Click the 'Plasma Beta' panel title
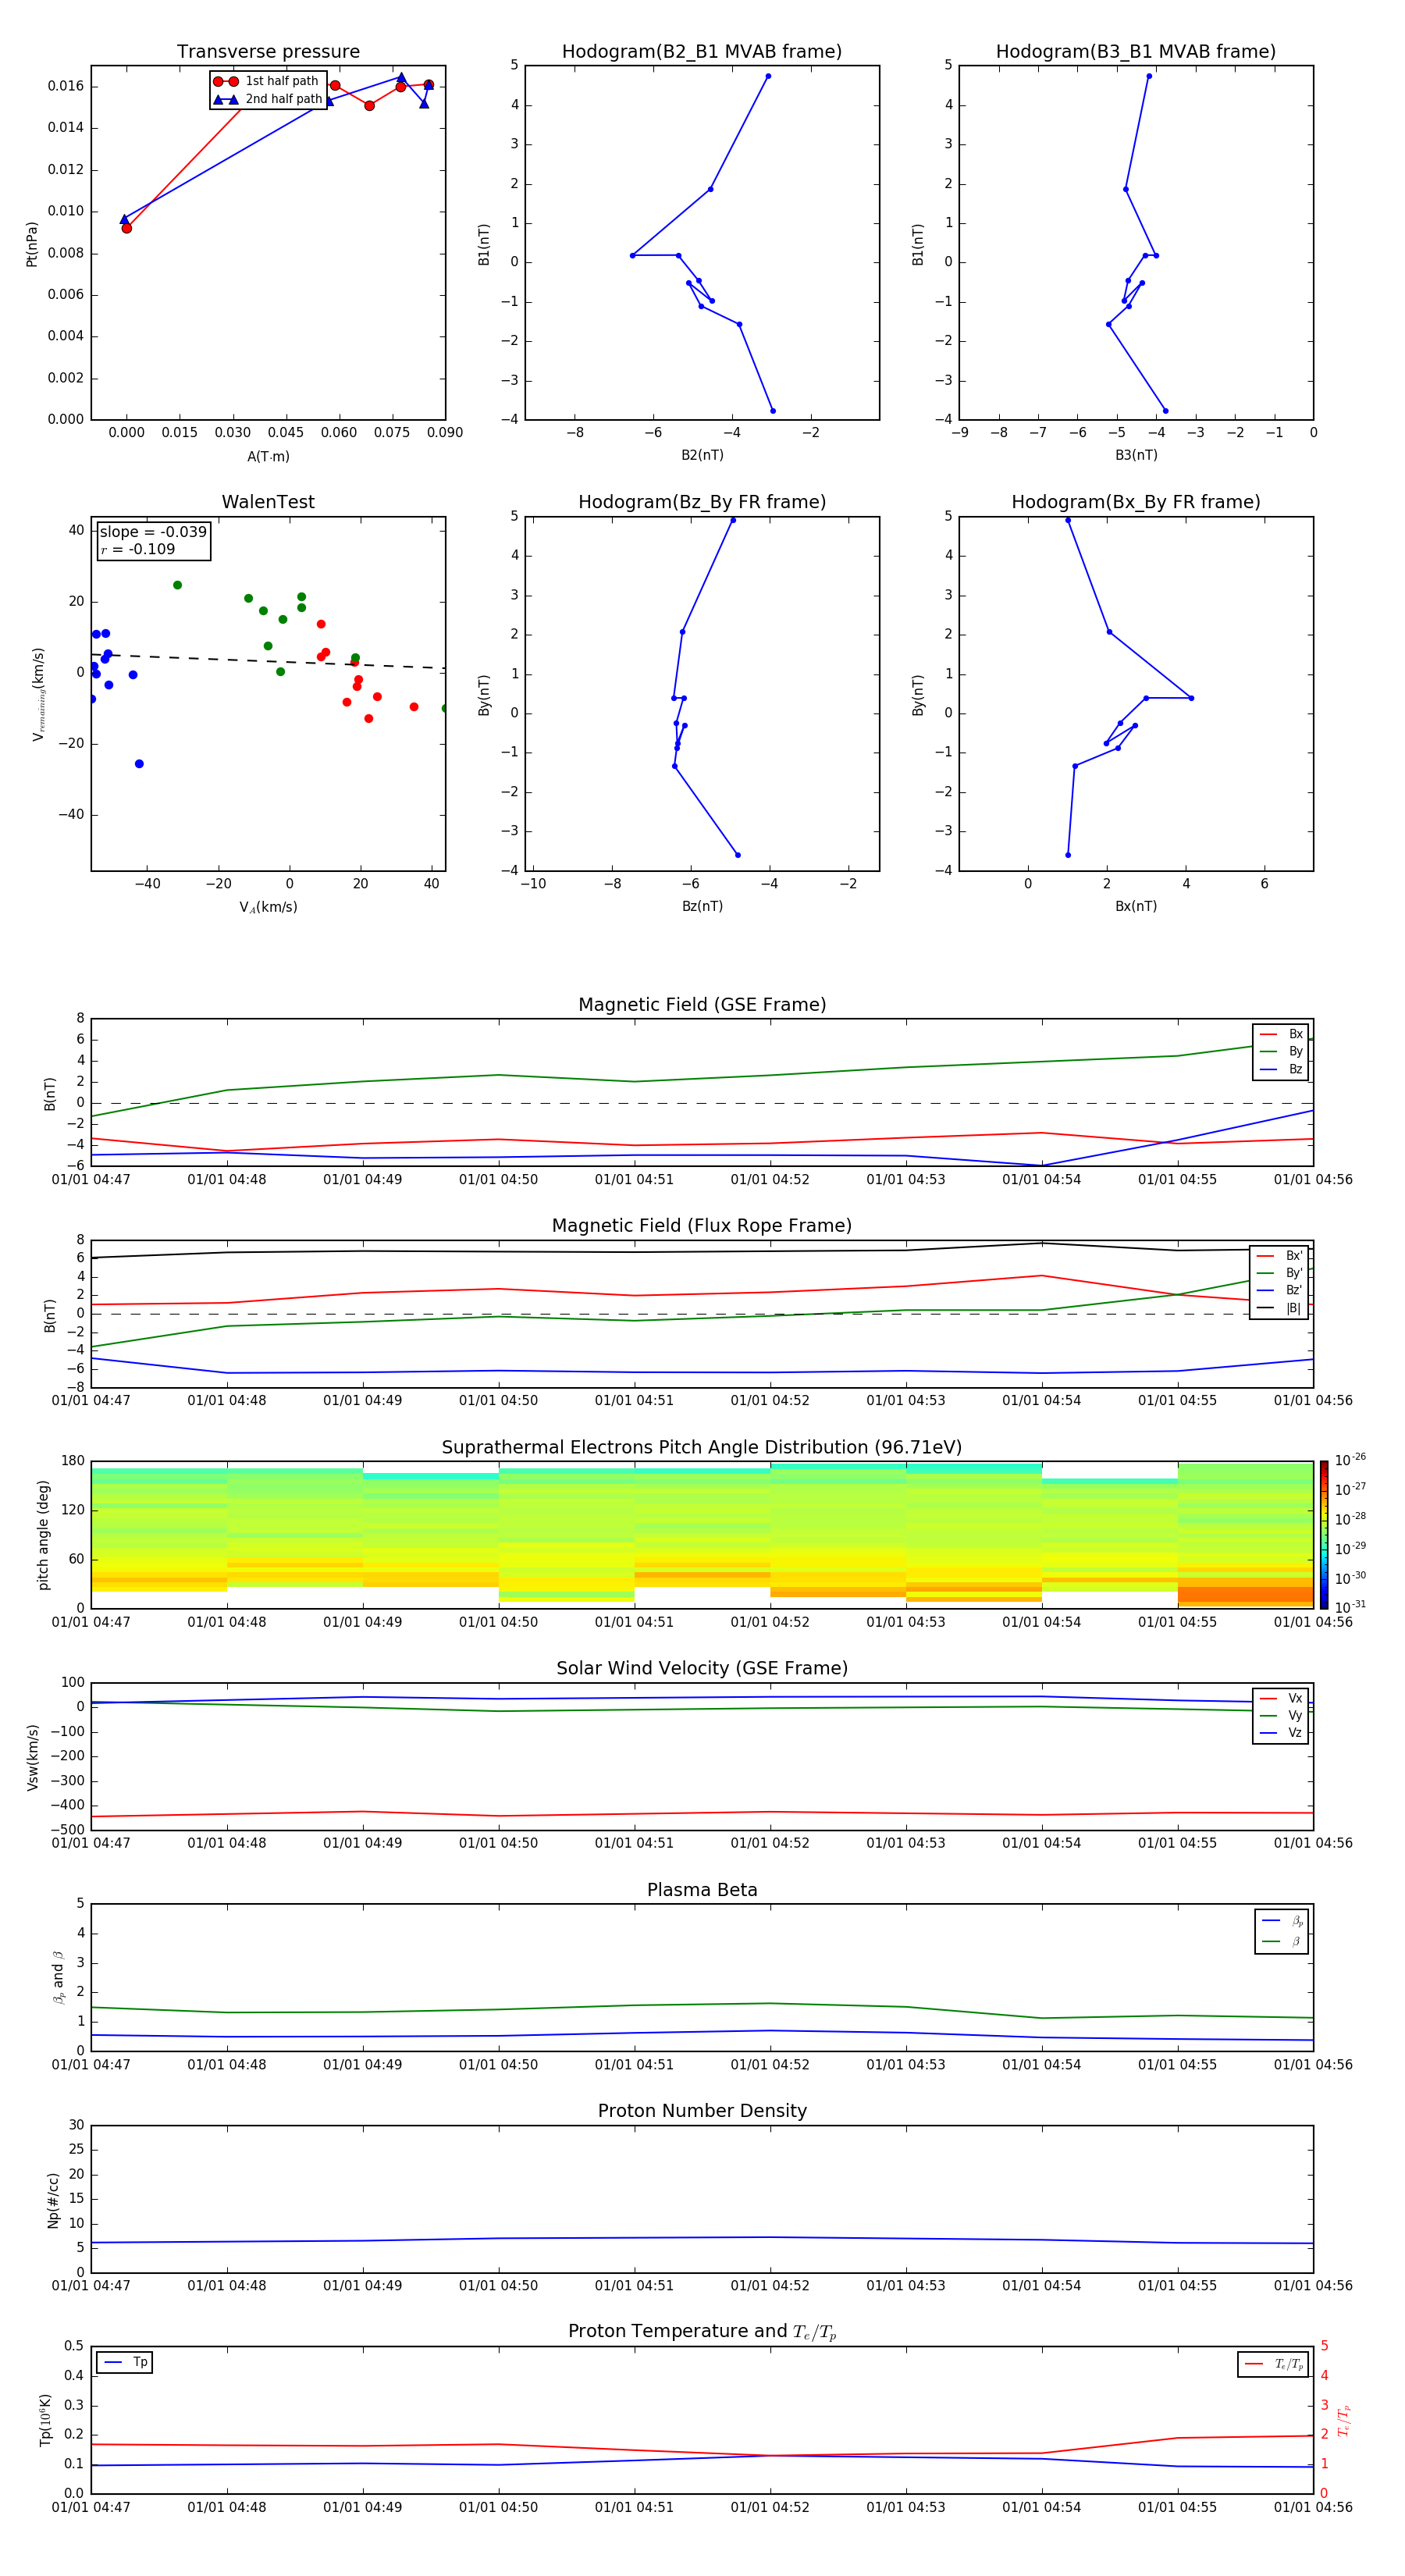The image size is (1405, 2576). coord(702,1890)
